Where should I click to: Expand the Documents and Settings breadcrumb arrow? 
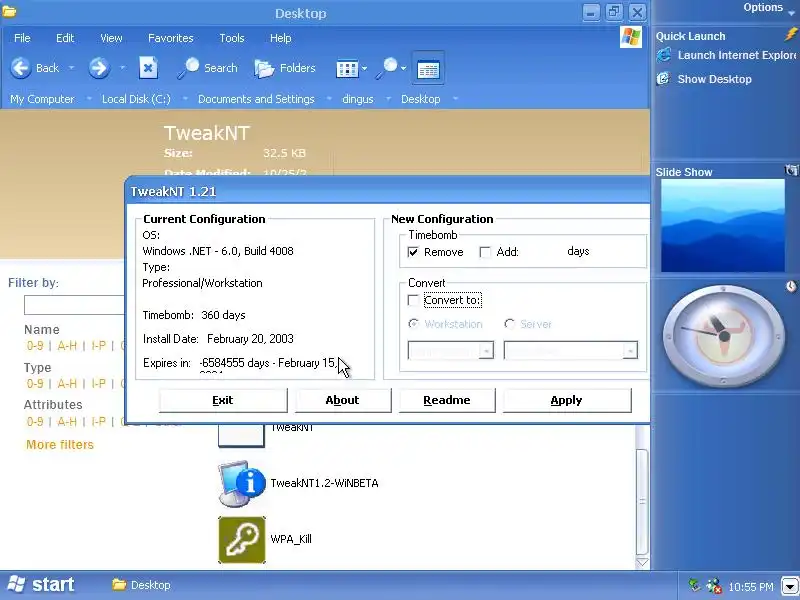click(329, 98)
